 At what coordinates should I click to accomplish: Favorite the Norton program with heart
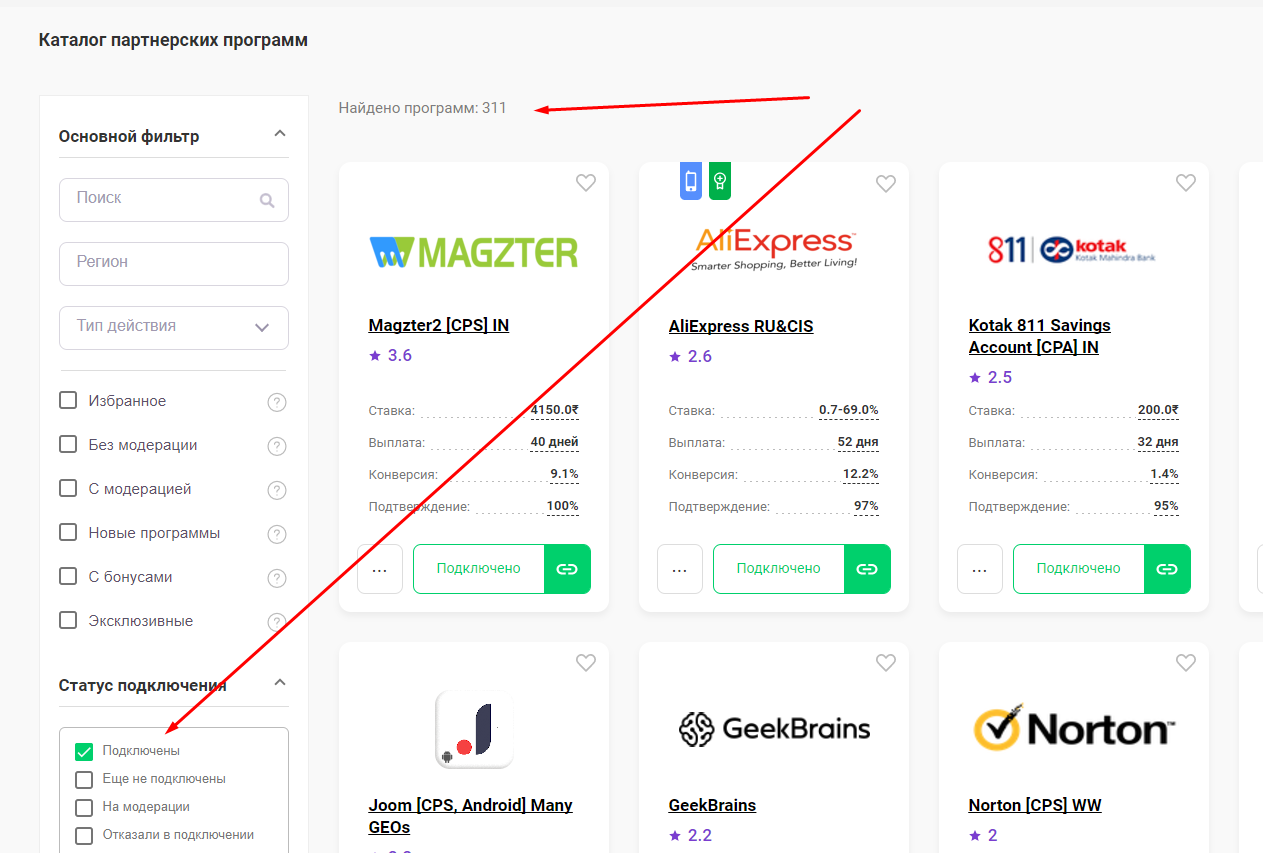1186,662
